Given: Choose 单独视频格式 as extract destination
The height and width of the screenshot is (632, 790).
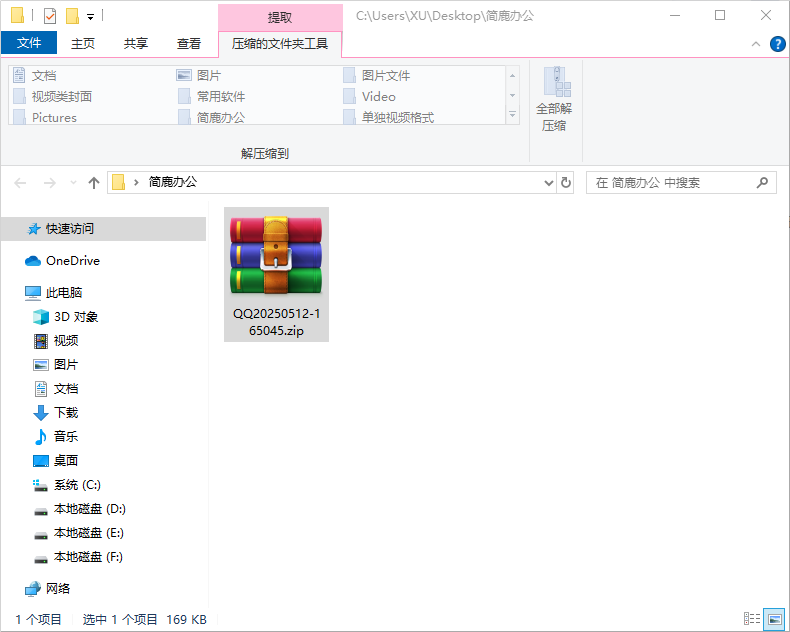Looking at the screenshot, I should [x=388, y=117].
